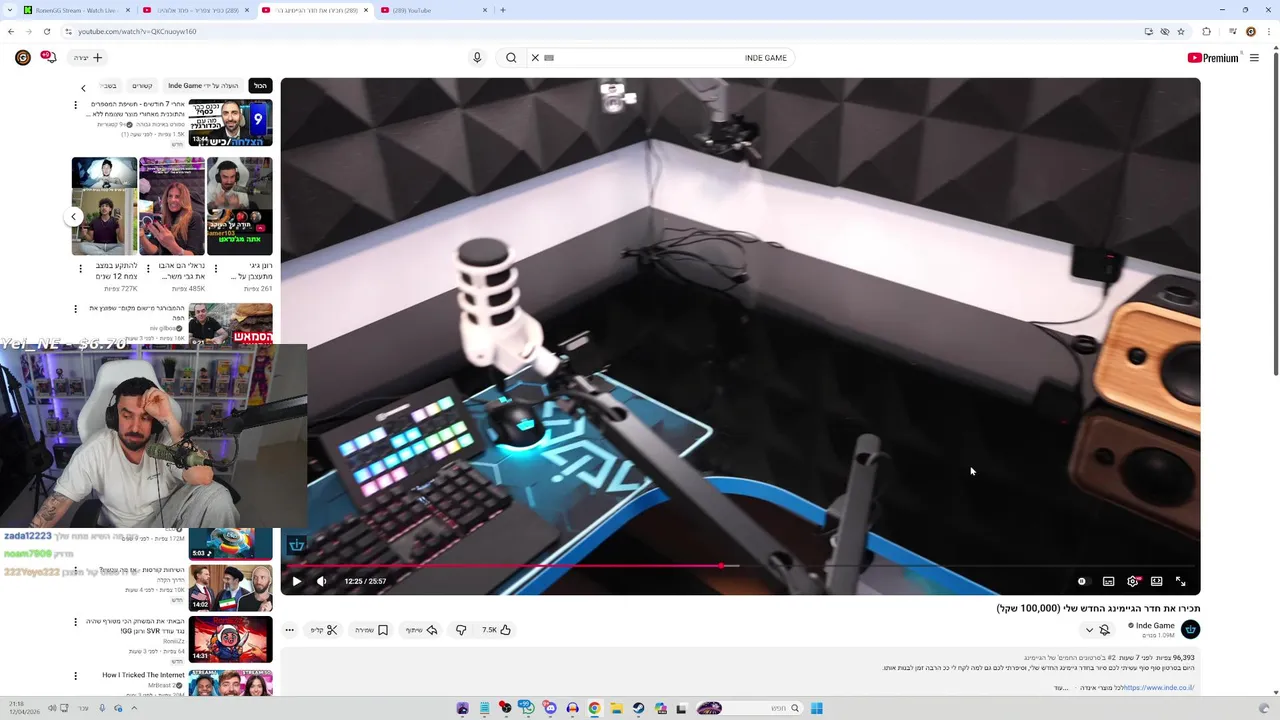1280x720 pixels.
Task: Seek using the red video progress bar
Action: tap(740, 566)
